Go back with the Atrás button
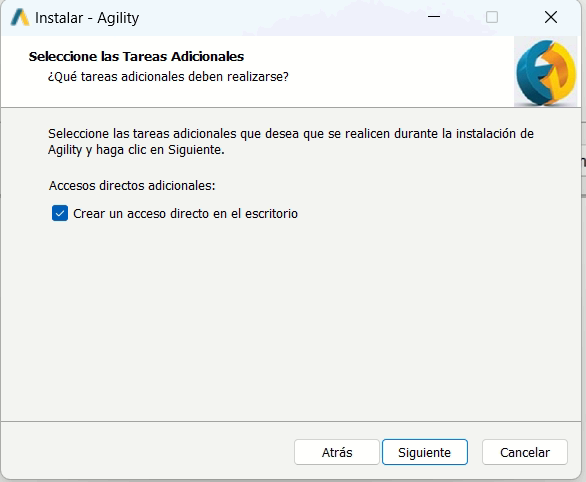Image resolution: width=586 pixels, height=482 pixels. click(337, 452)
